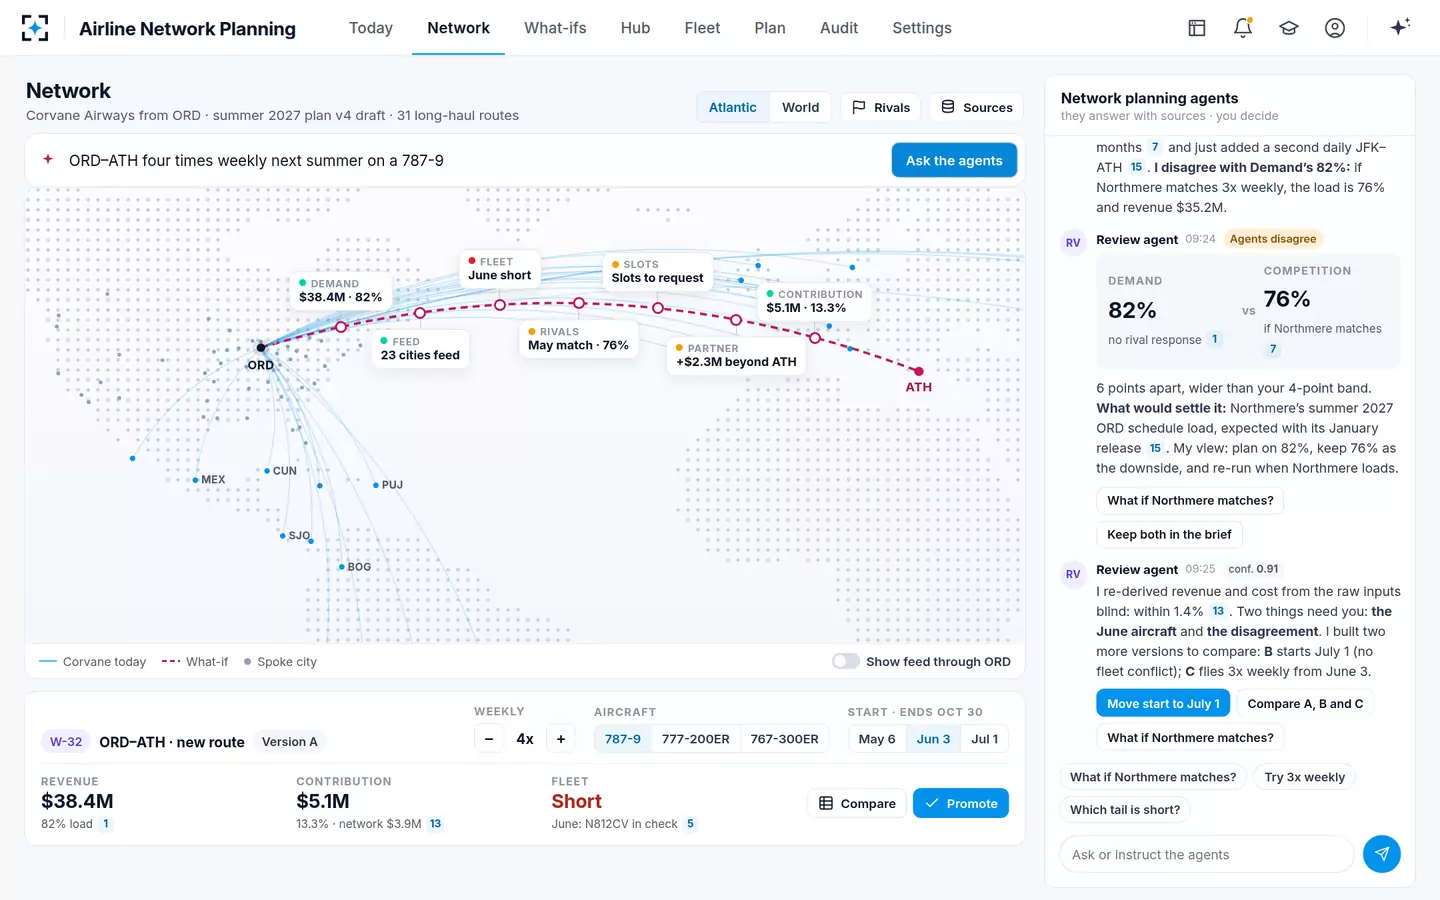The height and width of the screenshot is (900, 1440).
Task: Click the ATH destination marker on map
Action: click(918, 372)
